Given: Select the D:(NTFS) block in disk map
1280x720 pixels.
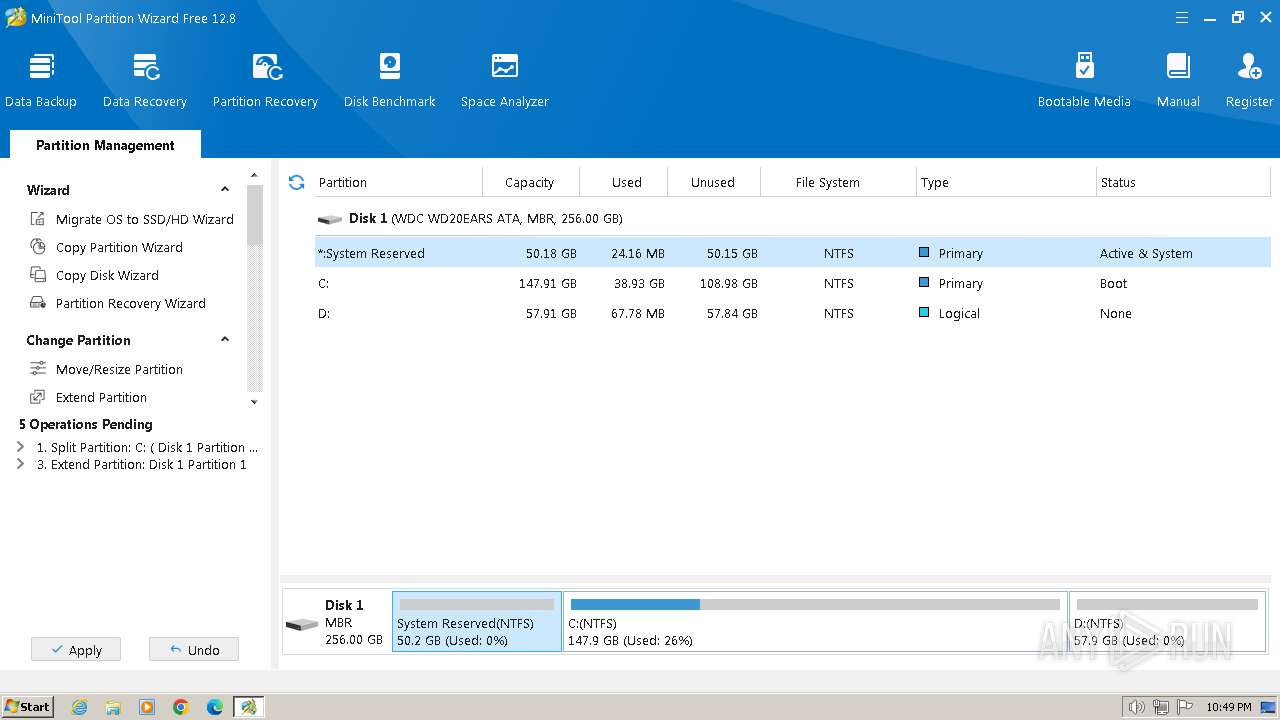Looking at the screenshot, I should tap(1168, 621).
